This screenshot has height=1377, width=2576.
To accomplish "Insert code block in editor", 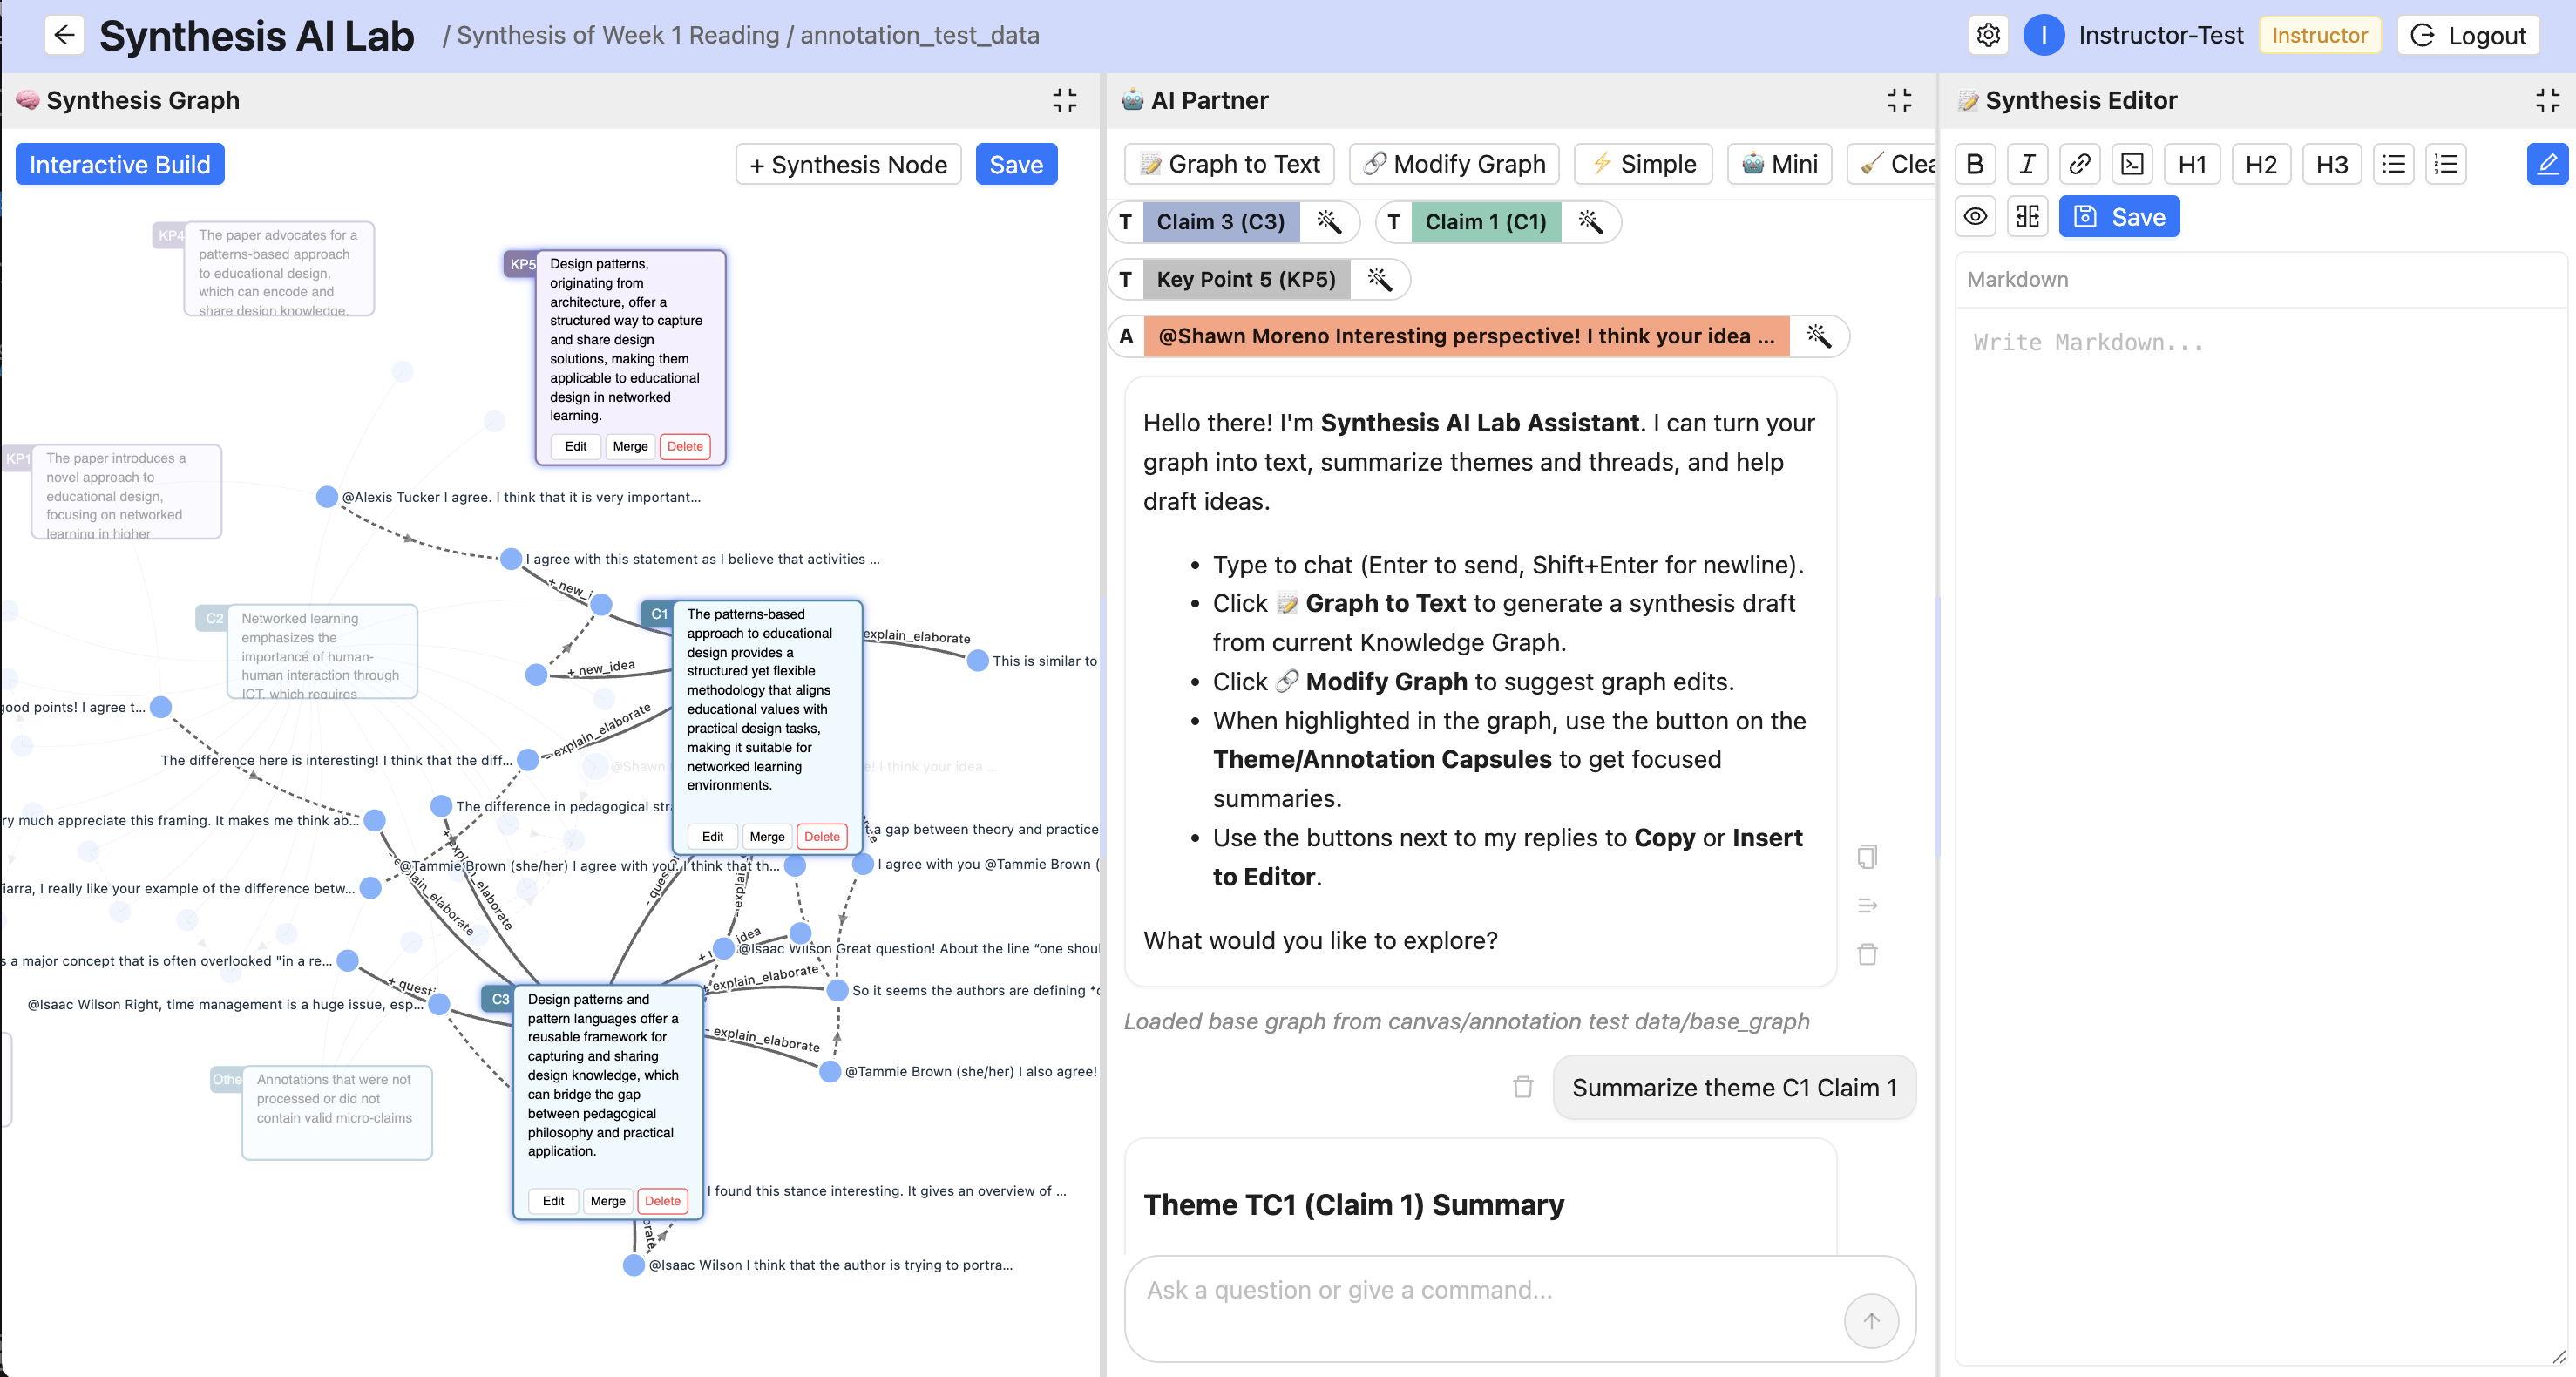I will pyautogui.click(x=2132, y=164).
